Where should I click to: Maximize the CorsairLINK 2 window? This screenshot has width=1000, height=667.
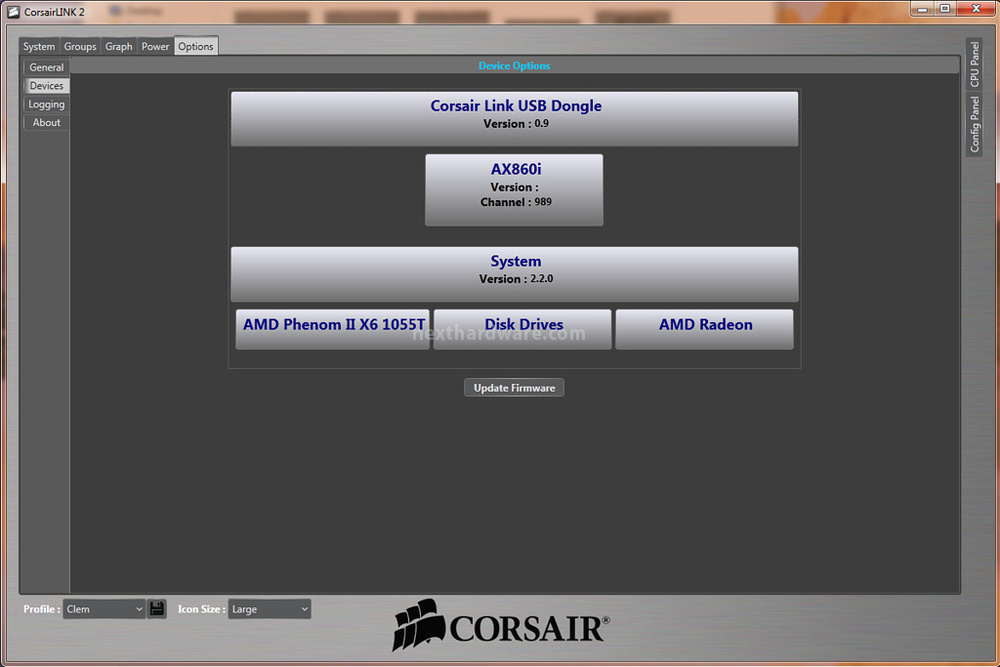click(x=945, y=9)
